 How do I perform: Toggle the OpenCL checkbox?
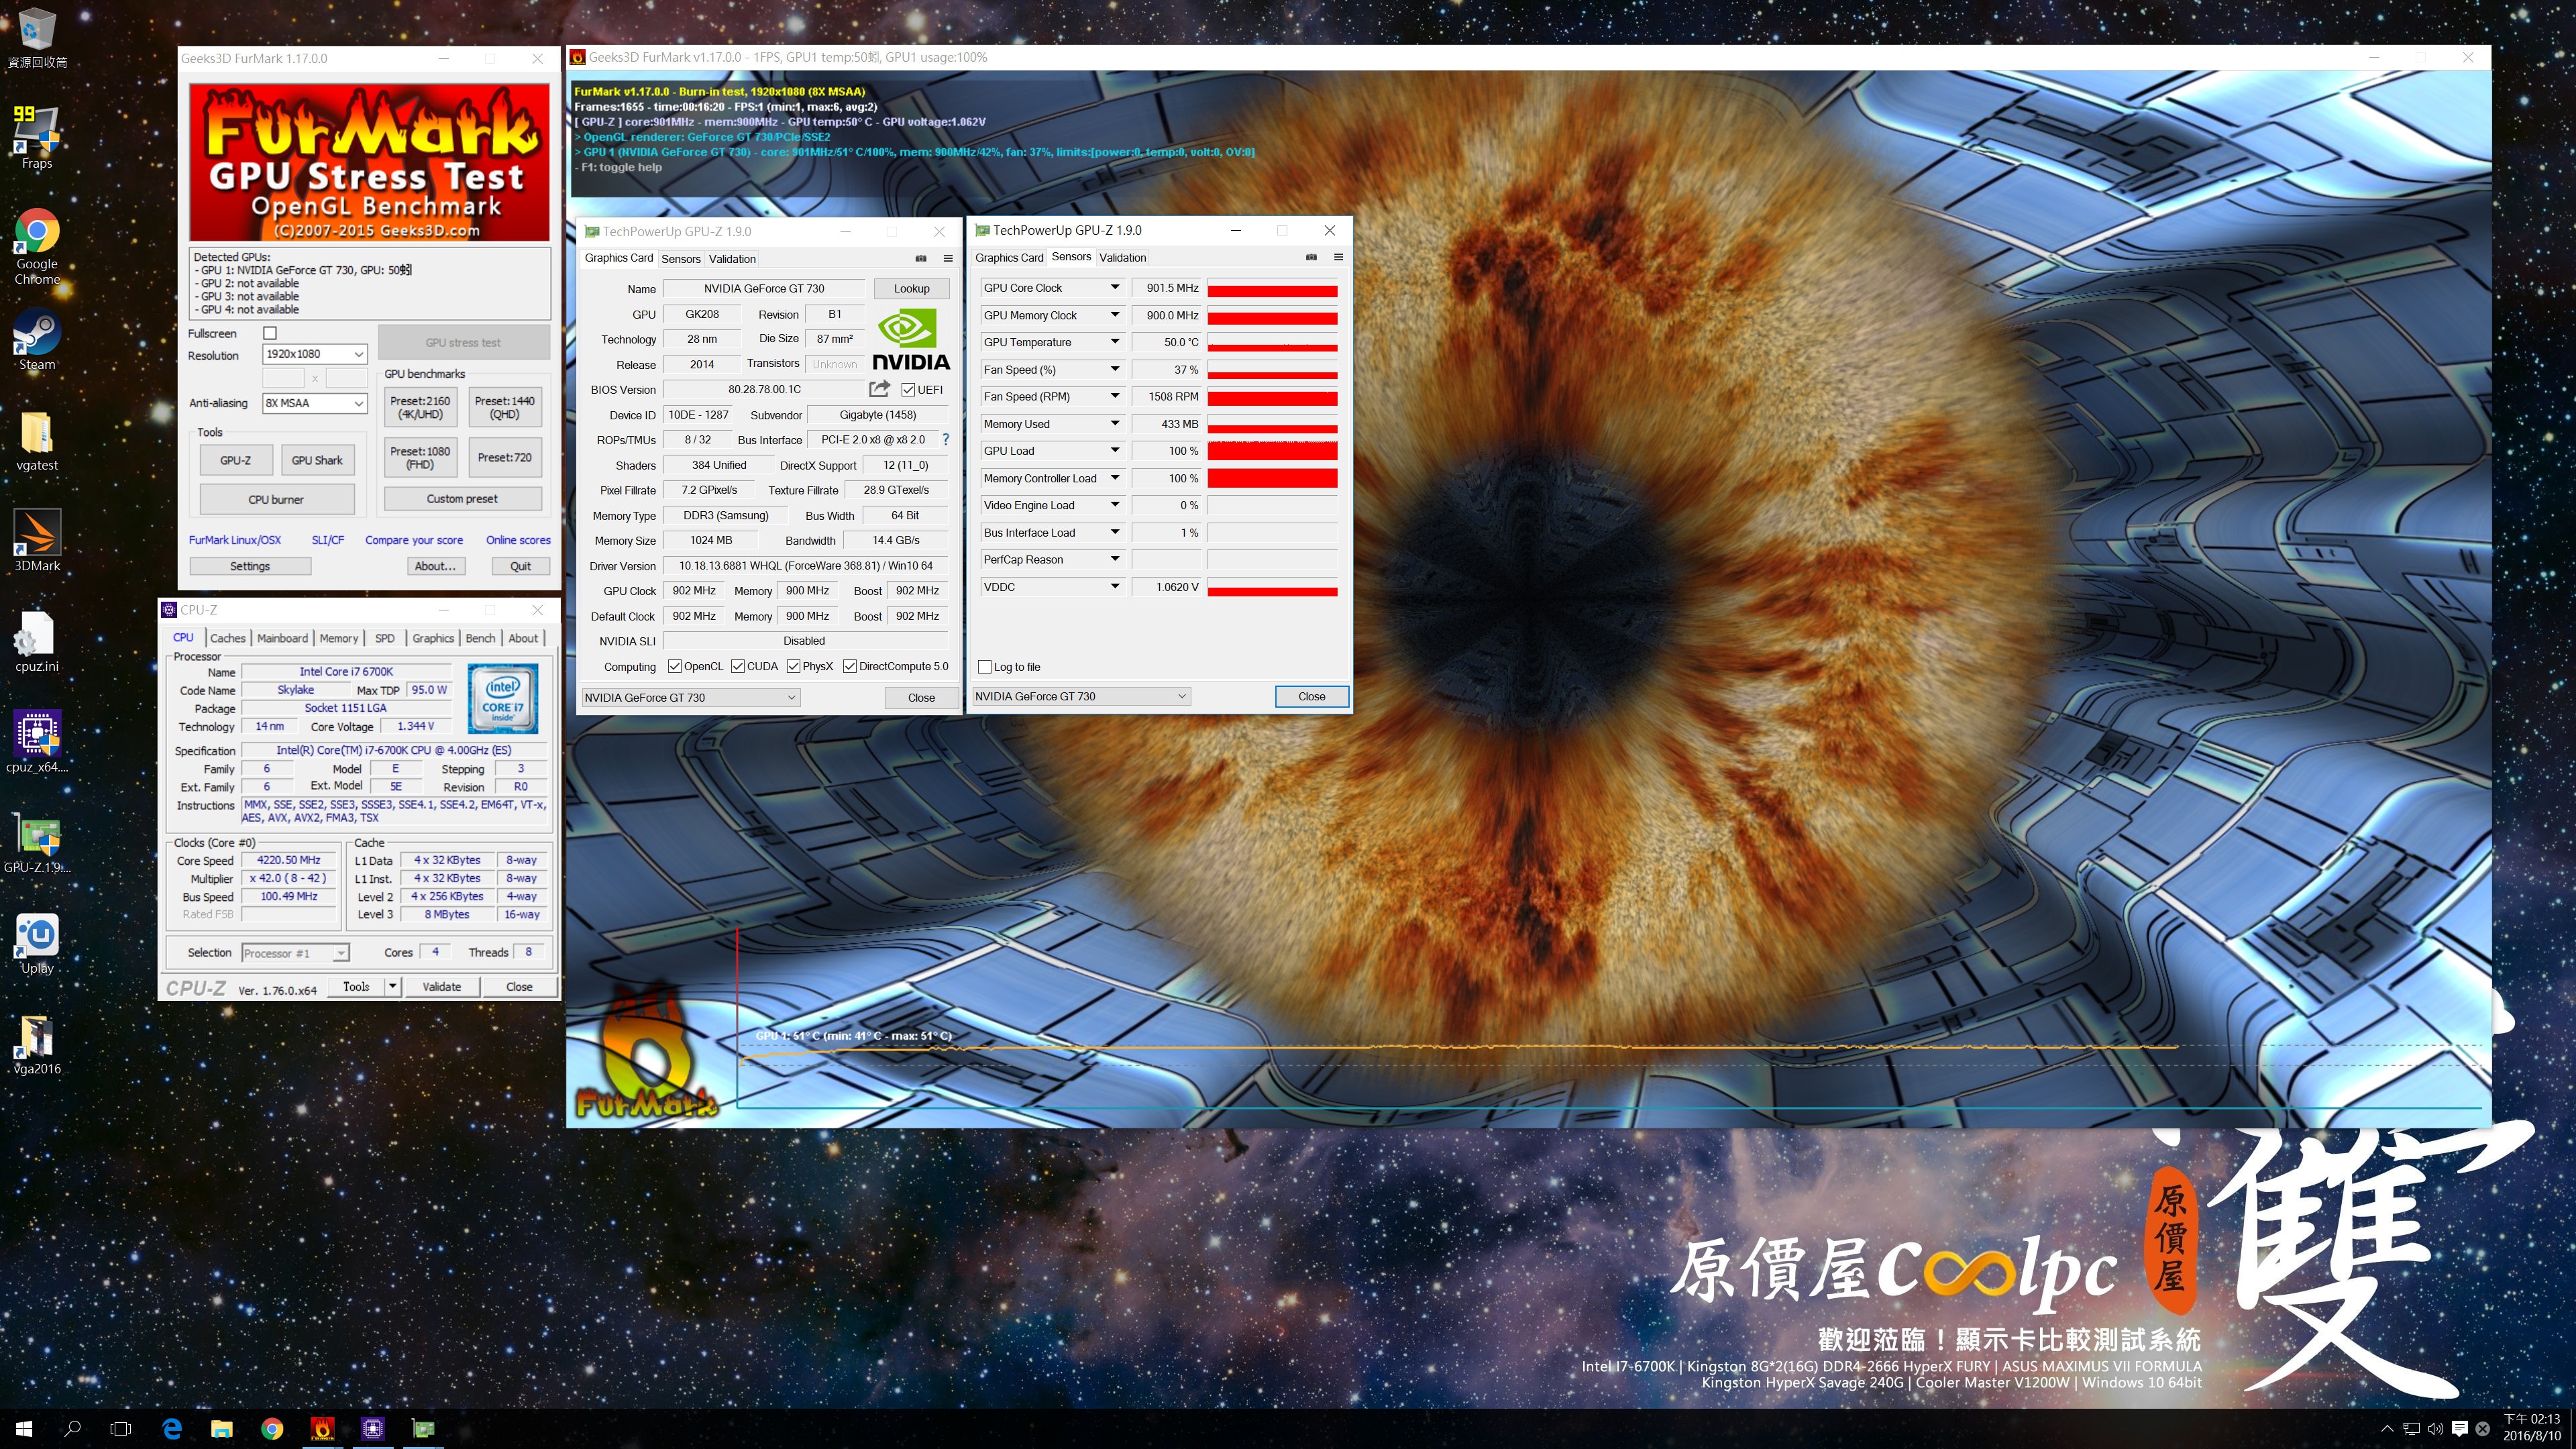pyautogui.click(x=674, y=666)
